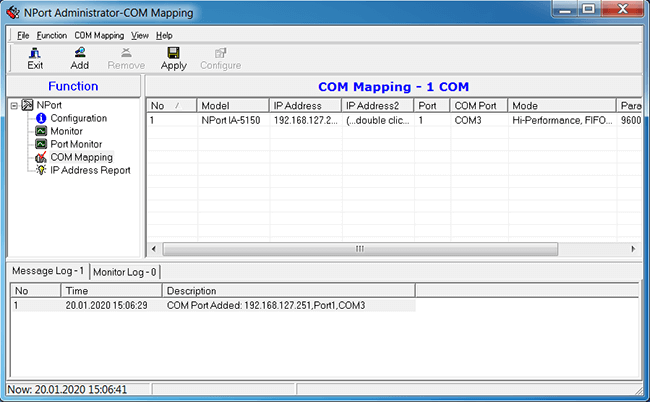The image size is (650, 402).
Task: Click the Apply save-disk icon
Action: point(173,53)
